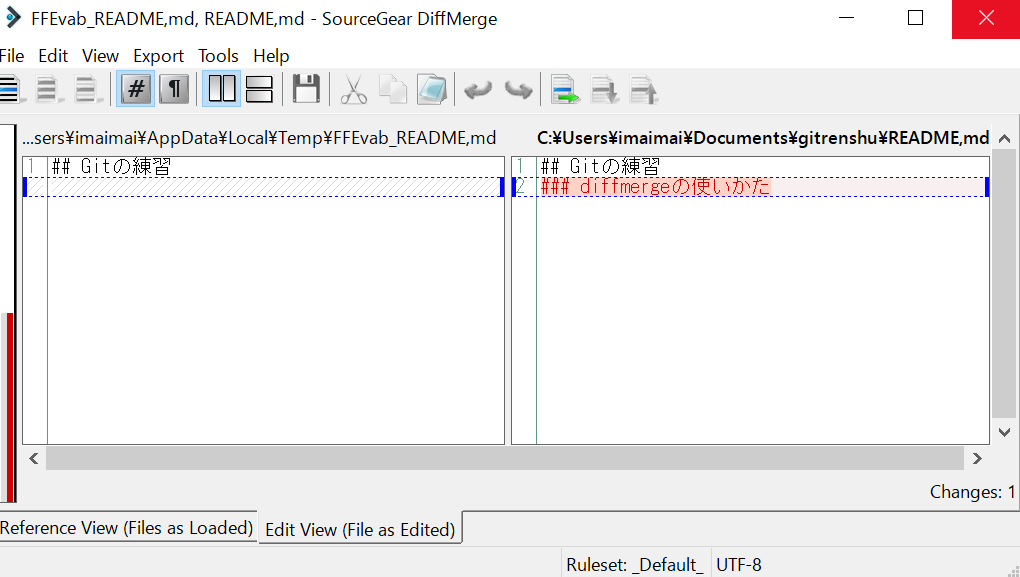The width and height of the screenshot is (1020, 577).
Task: Switch to horizontal stacked split layout
Action: [260, 89]
